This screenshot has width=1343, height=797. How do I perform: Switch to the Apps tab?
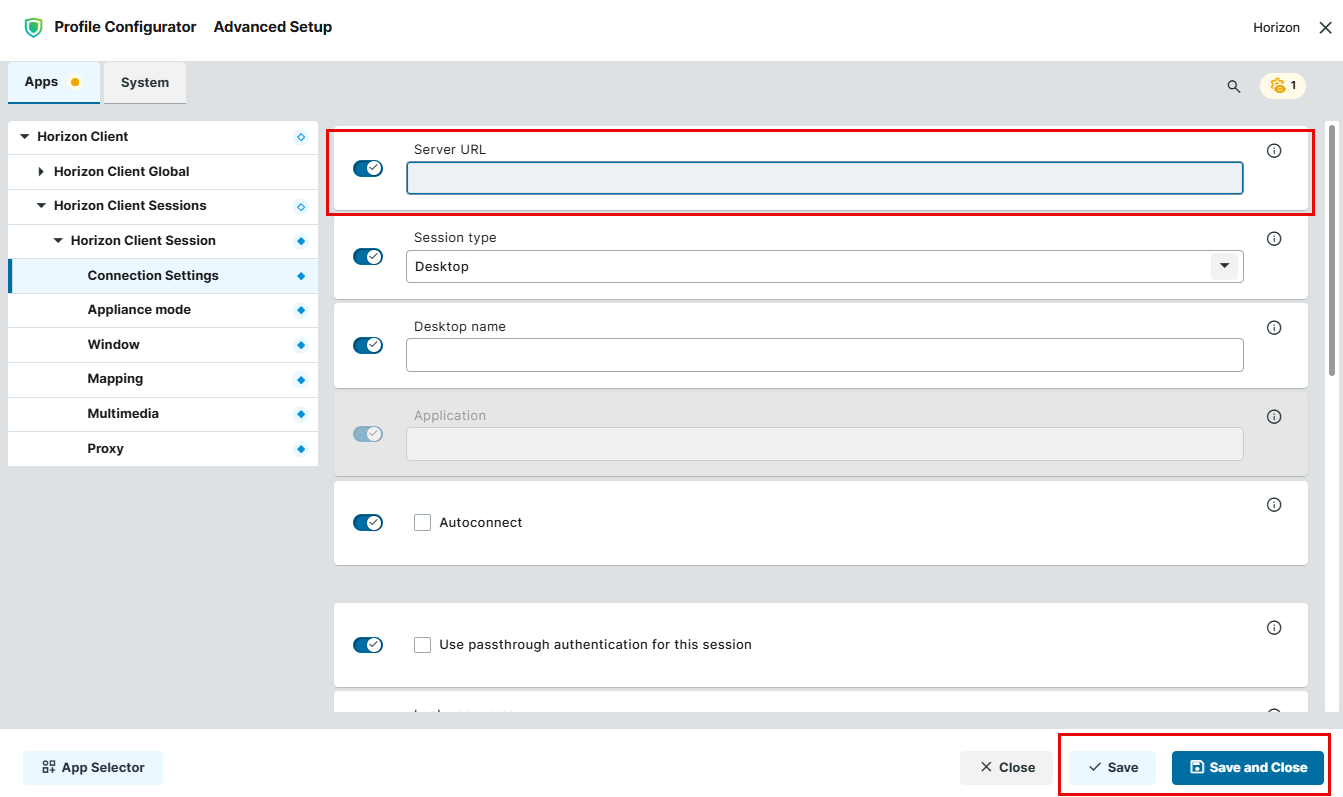[54, 82]
